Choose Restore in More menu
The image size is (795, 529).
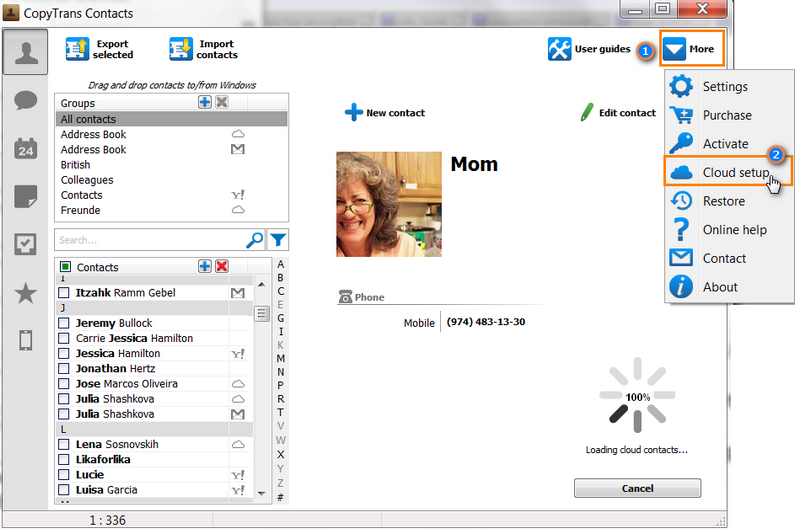[x=729, y=201]
